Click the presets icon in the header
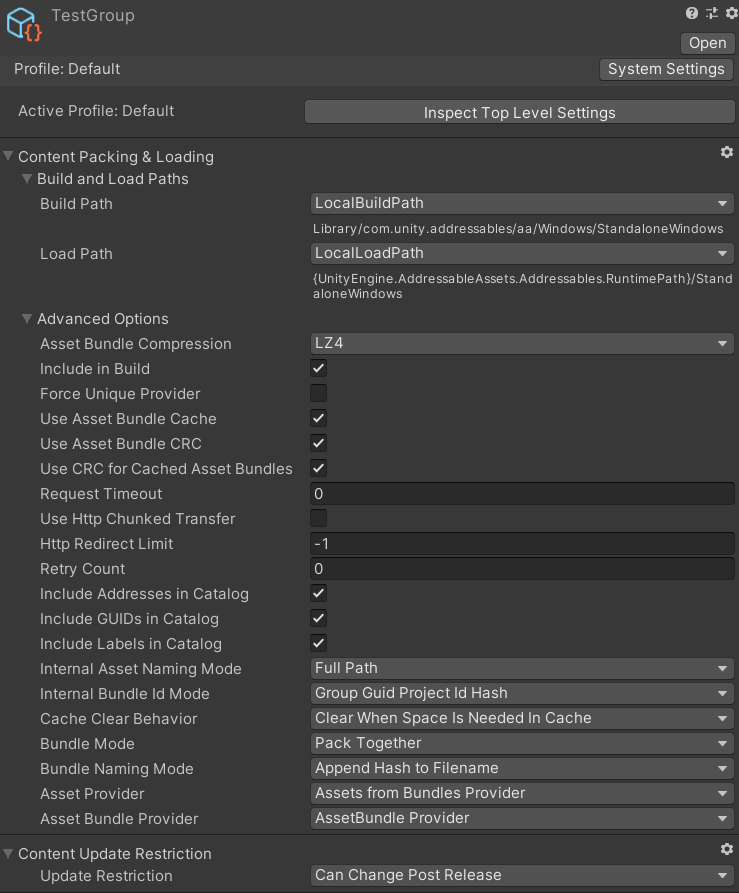 [711, 14]
